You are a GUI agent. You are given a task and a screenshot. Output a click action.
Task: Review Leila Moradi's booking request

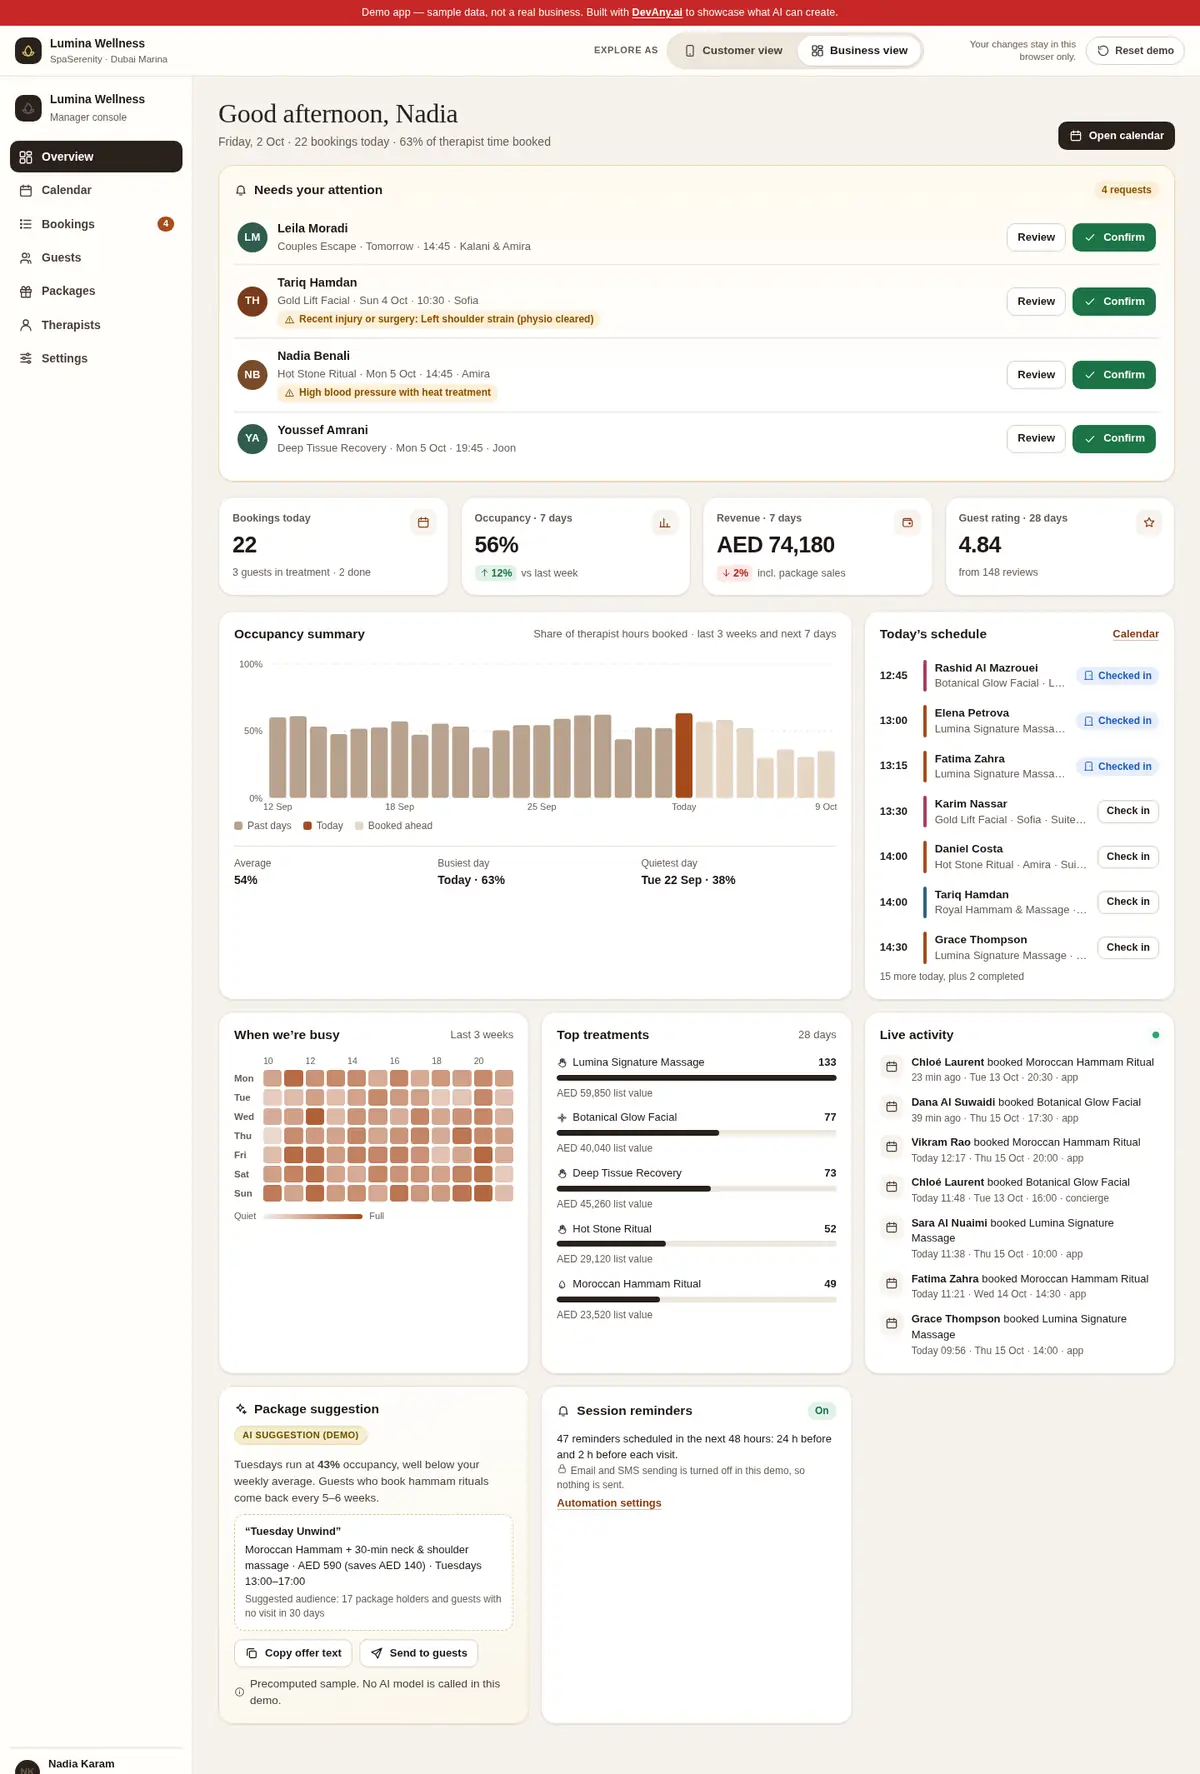(1036, 237)
